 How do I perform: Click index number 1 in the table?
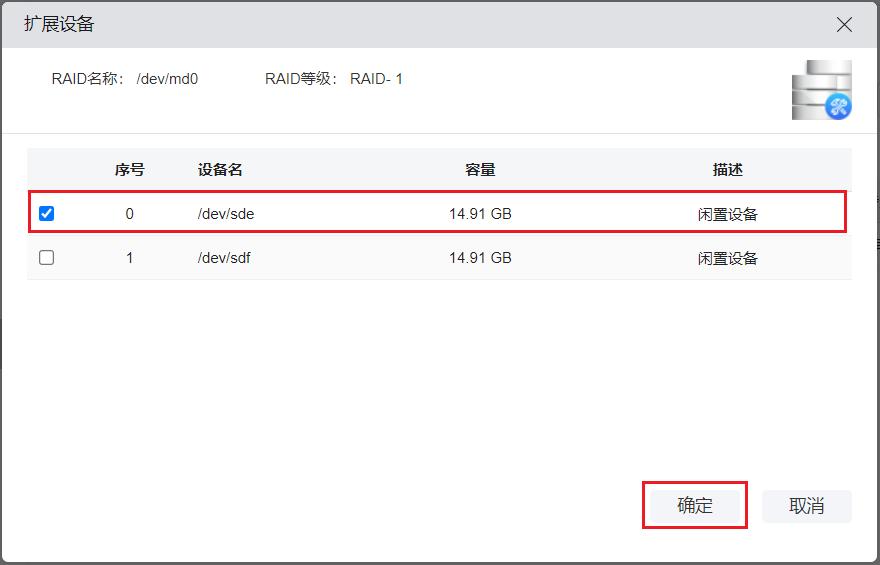pyautogui.click(x=129, y=258)
